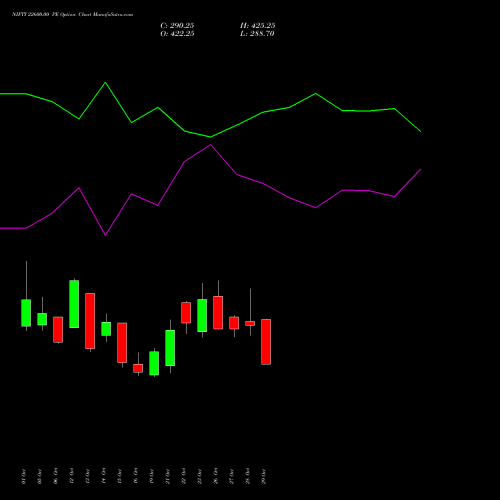Click the green candle above 21 Oct
Viewport: 500px width, 500px height.
click(170, 348)
